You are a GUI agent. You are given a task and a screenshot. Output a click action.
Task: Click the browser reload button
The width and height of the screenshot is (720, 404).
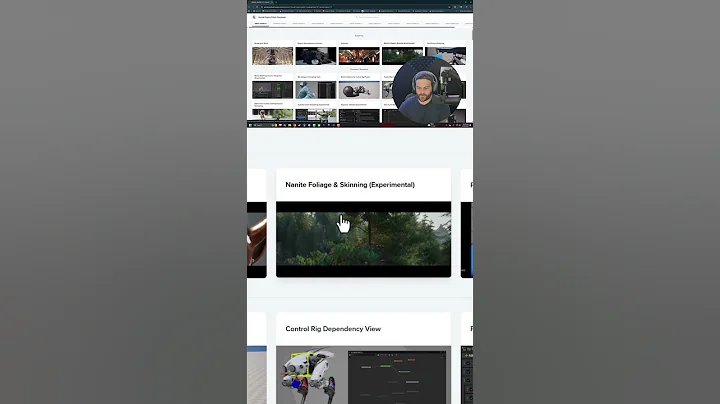[257, 7]
